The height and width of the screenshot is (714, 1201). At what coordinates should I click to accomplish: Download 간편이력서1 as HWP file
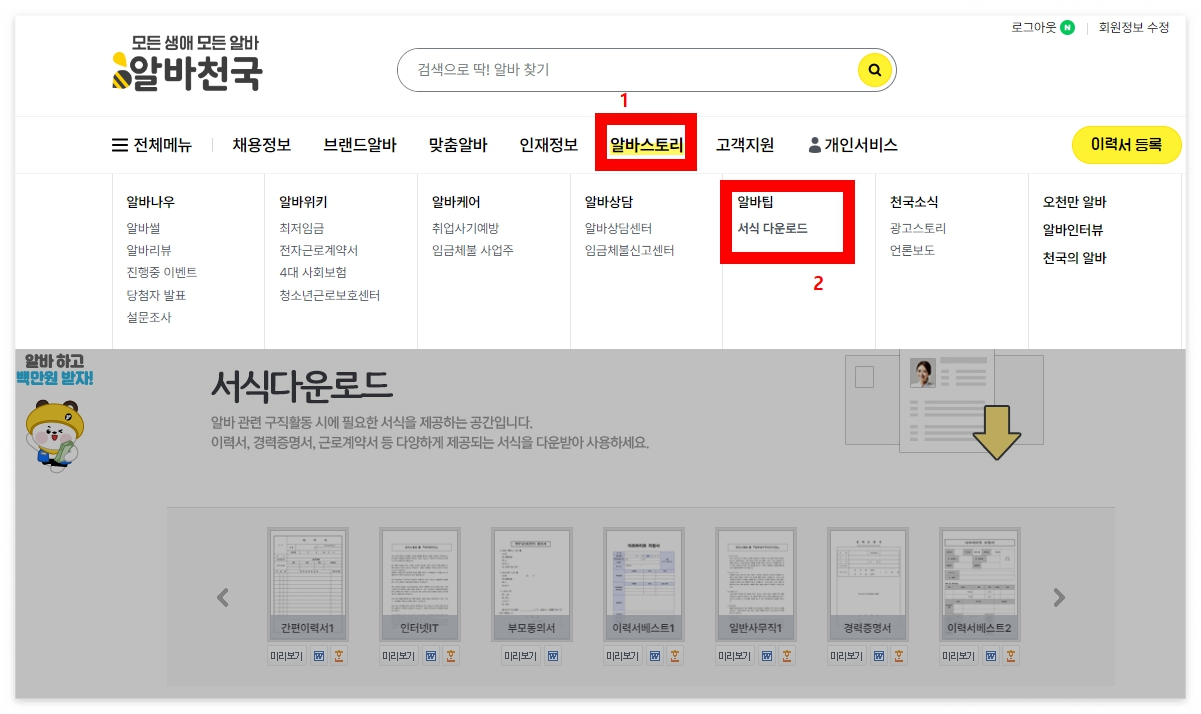pyautogui.click(x=339, y=656)
